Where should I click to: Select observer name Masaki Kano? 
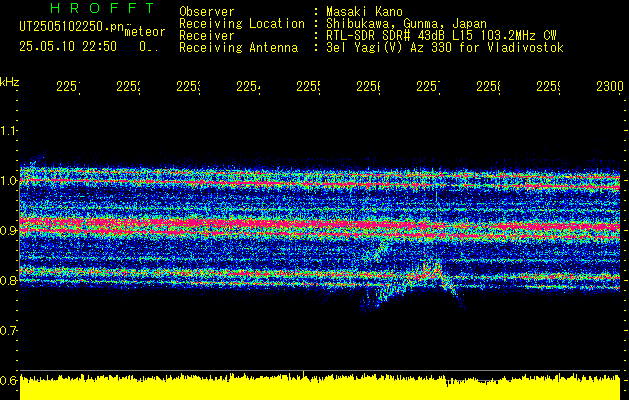[x=364, y=12]
